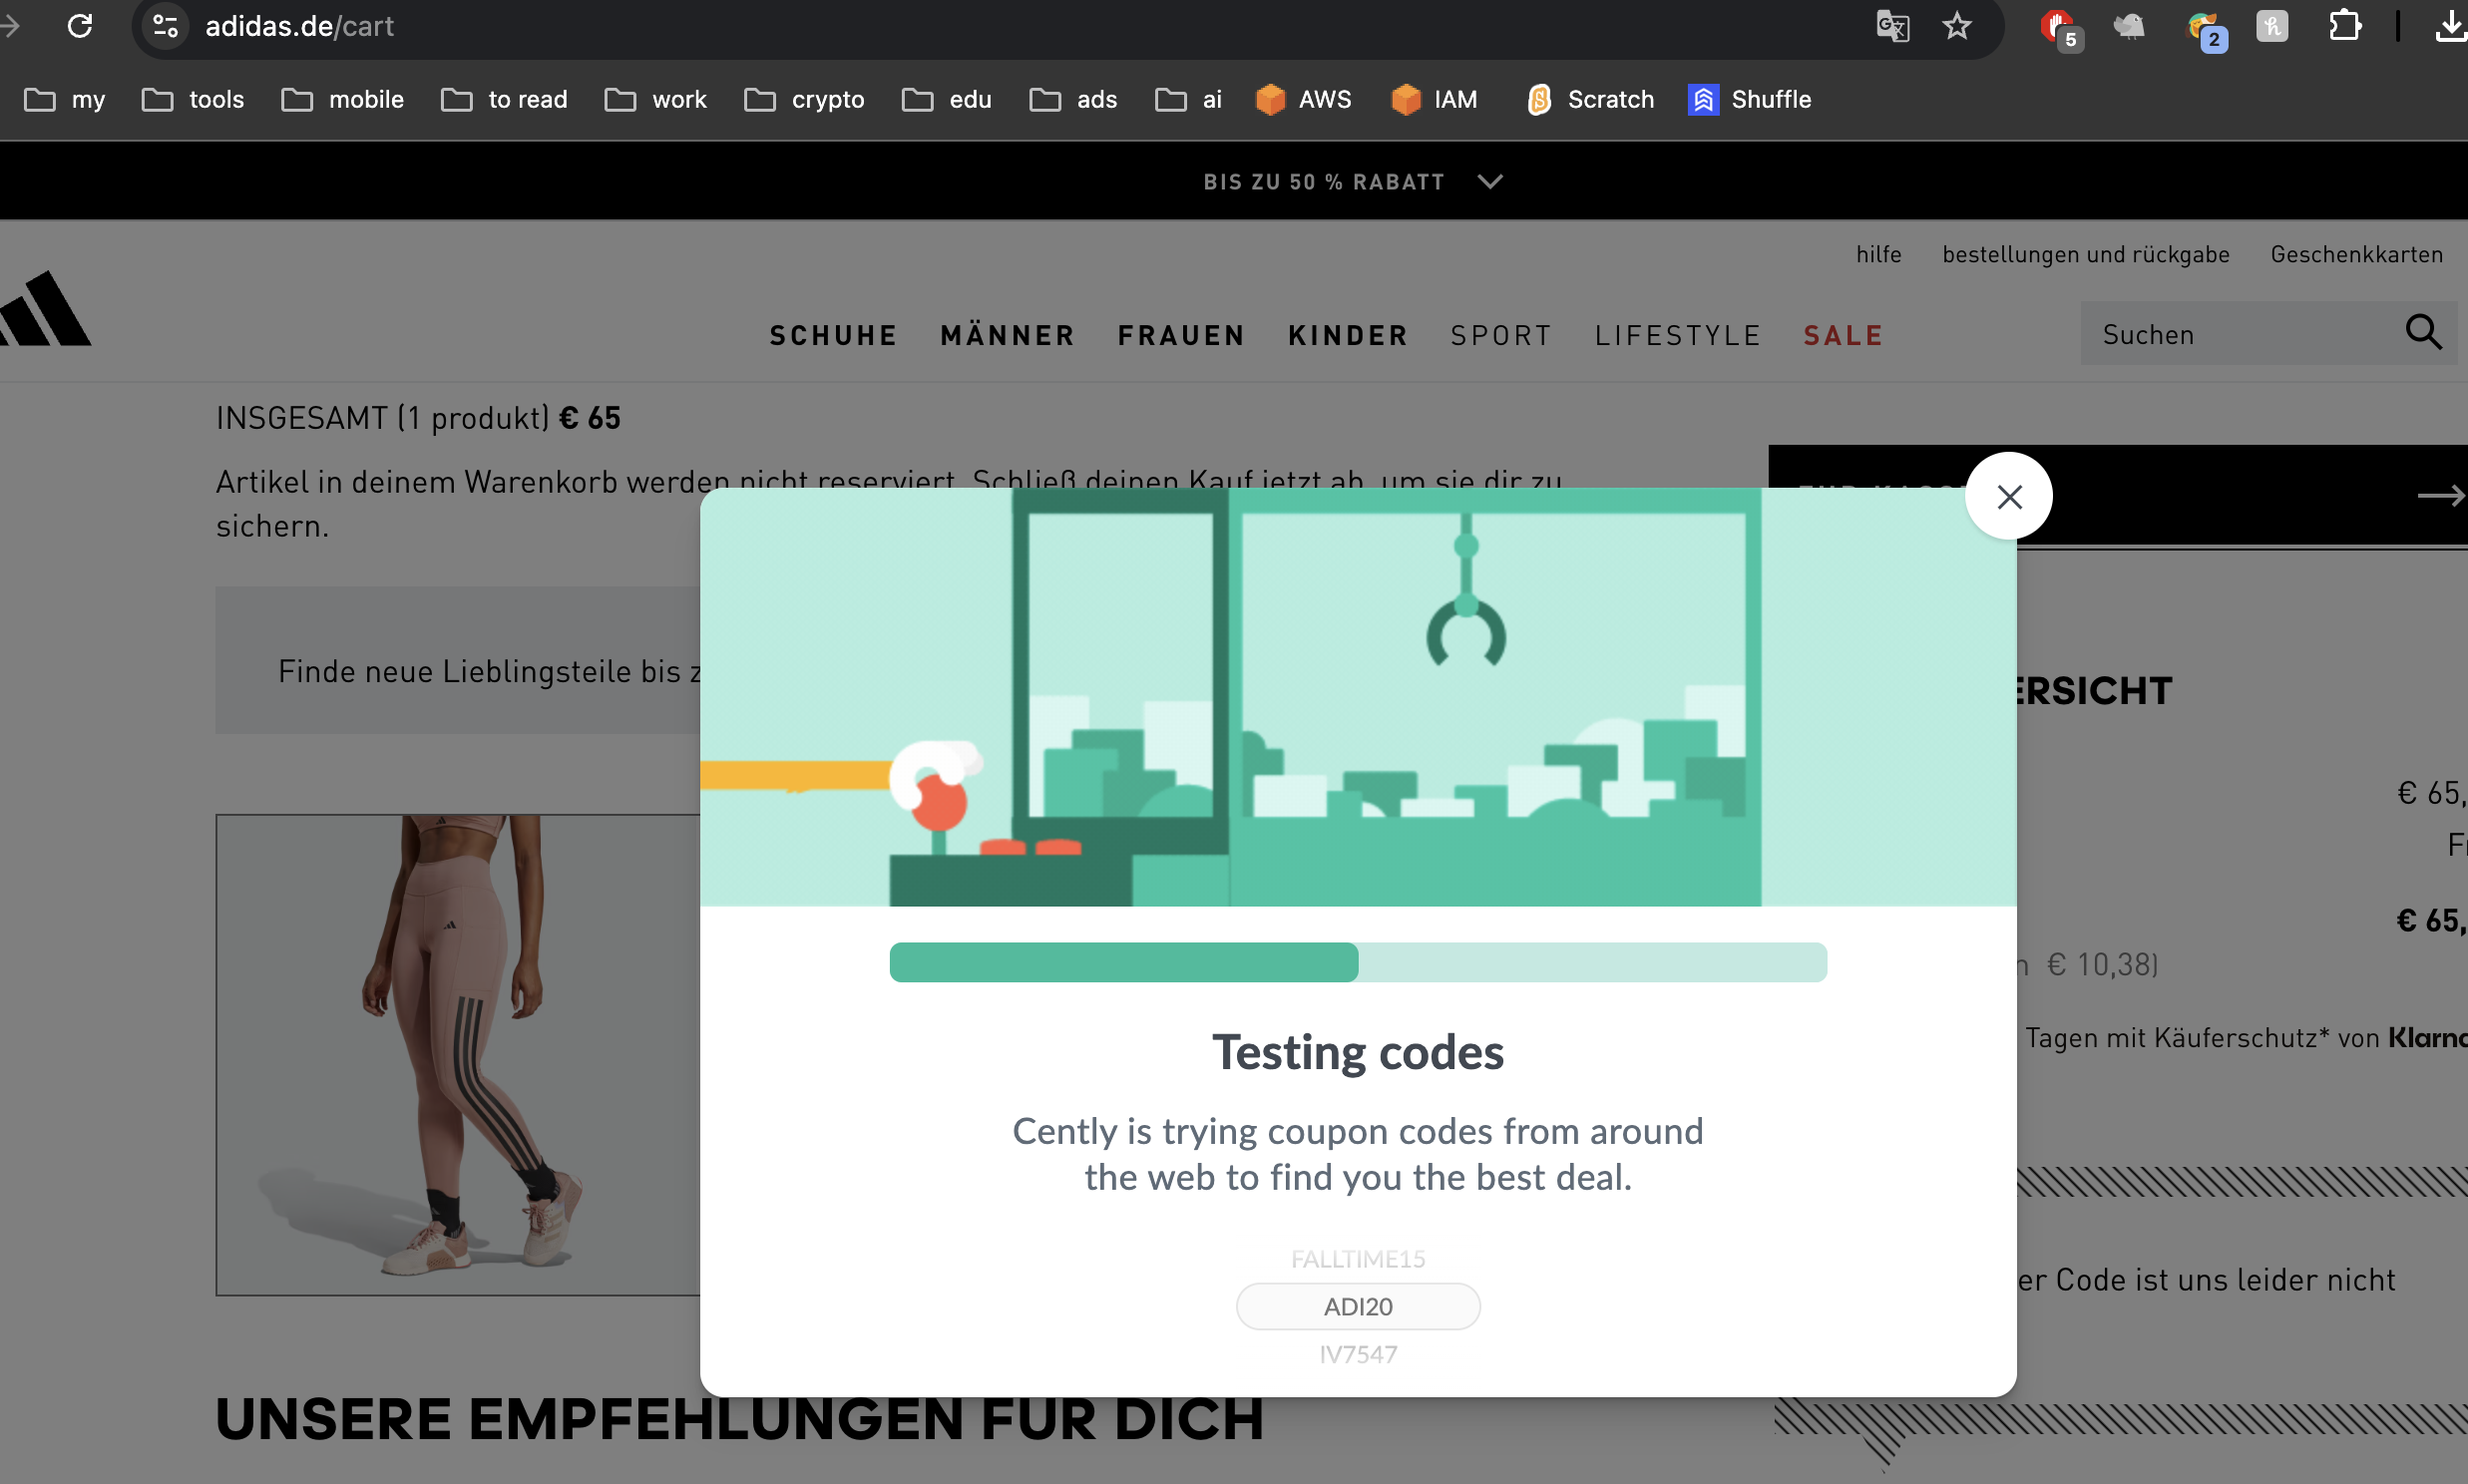This screenshot has width=2468, height=1484.
Task: Click the bookmark star icon in address bar
Action: point(1958,25)
